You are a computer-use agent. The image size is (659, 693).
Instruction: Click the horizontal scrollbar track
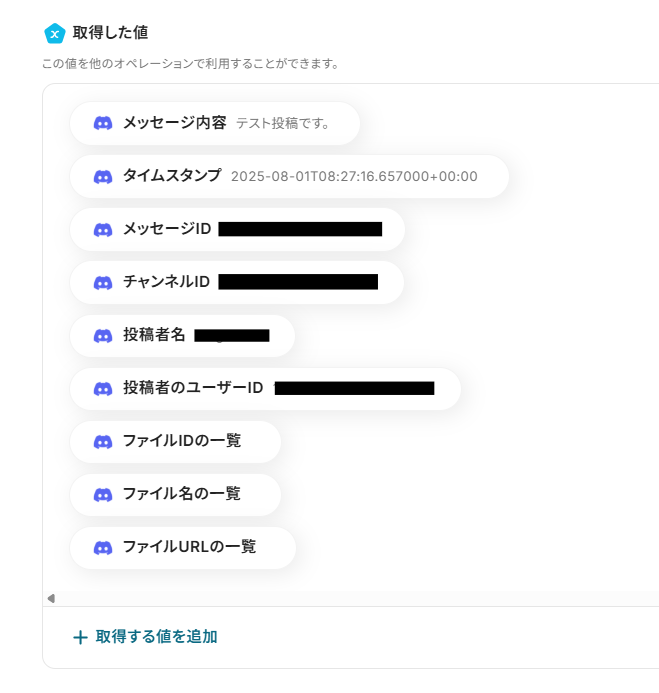click(x=350, y=598)
